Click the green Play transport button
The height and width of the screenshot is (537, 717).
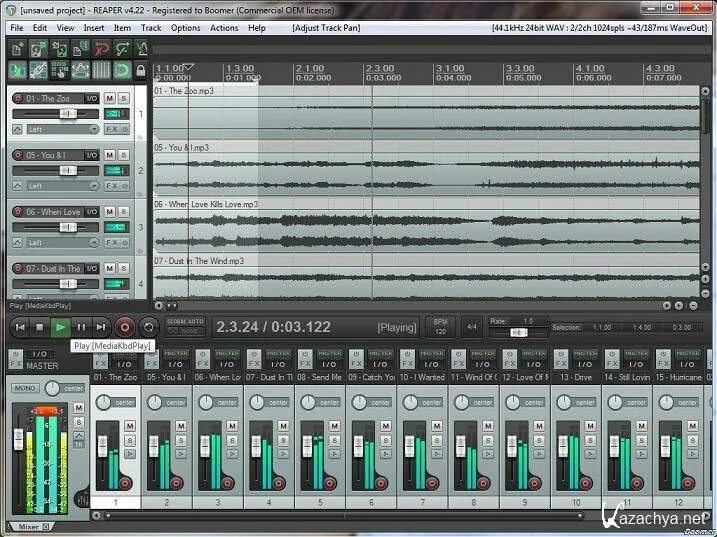pyautogui.click(x=60, y=327)
